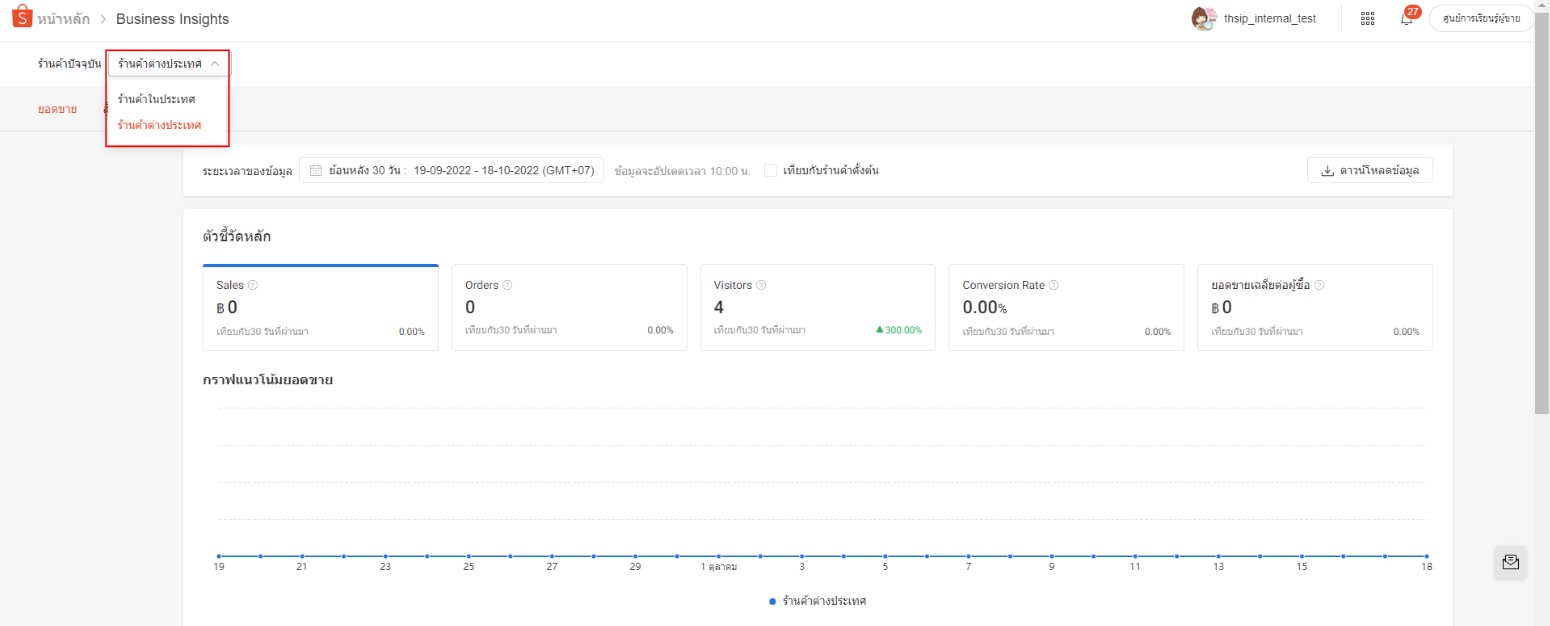Viewport: 1550px width, 626px height.
Task: Click the thsip_internal_test profile avatar
Action: click(x=1204, y=19)
